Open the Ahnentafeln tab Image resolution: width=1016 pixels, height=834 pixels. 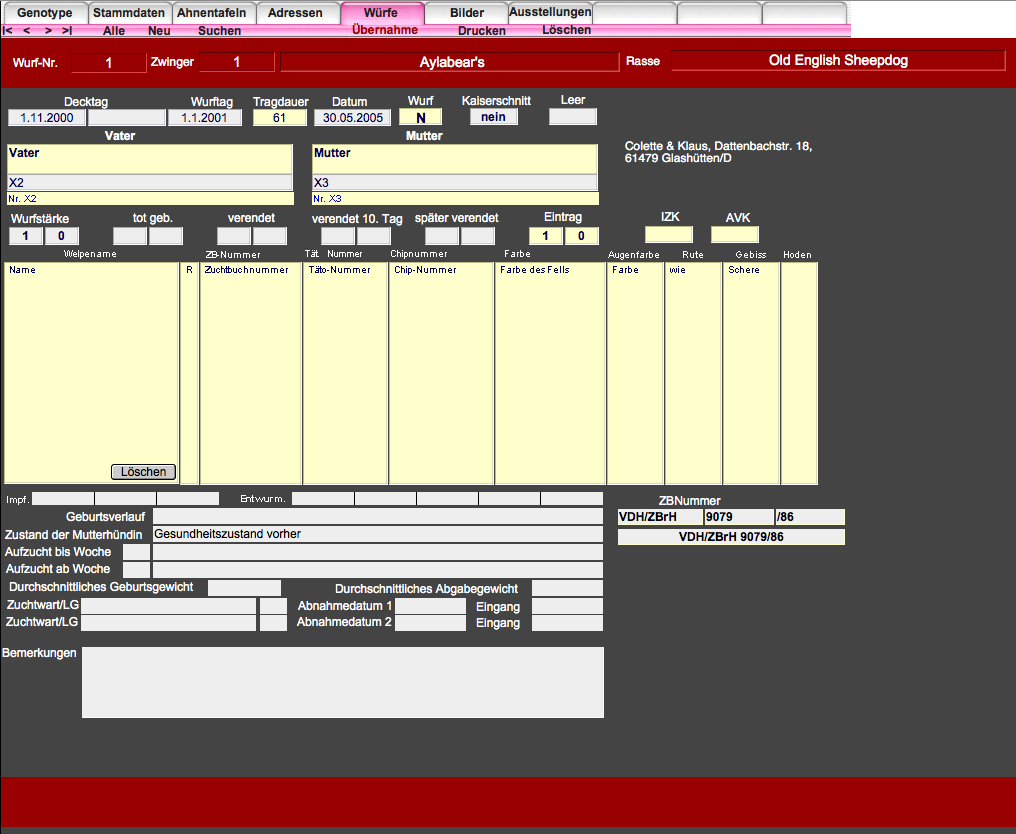(x=211, y=13)
